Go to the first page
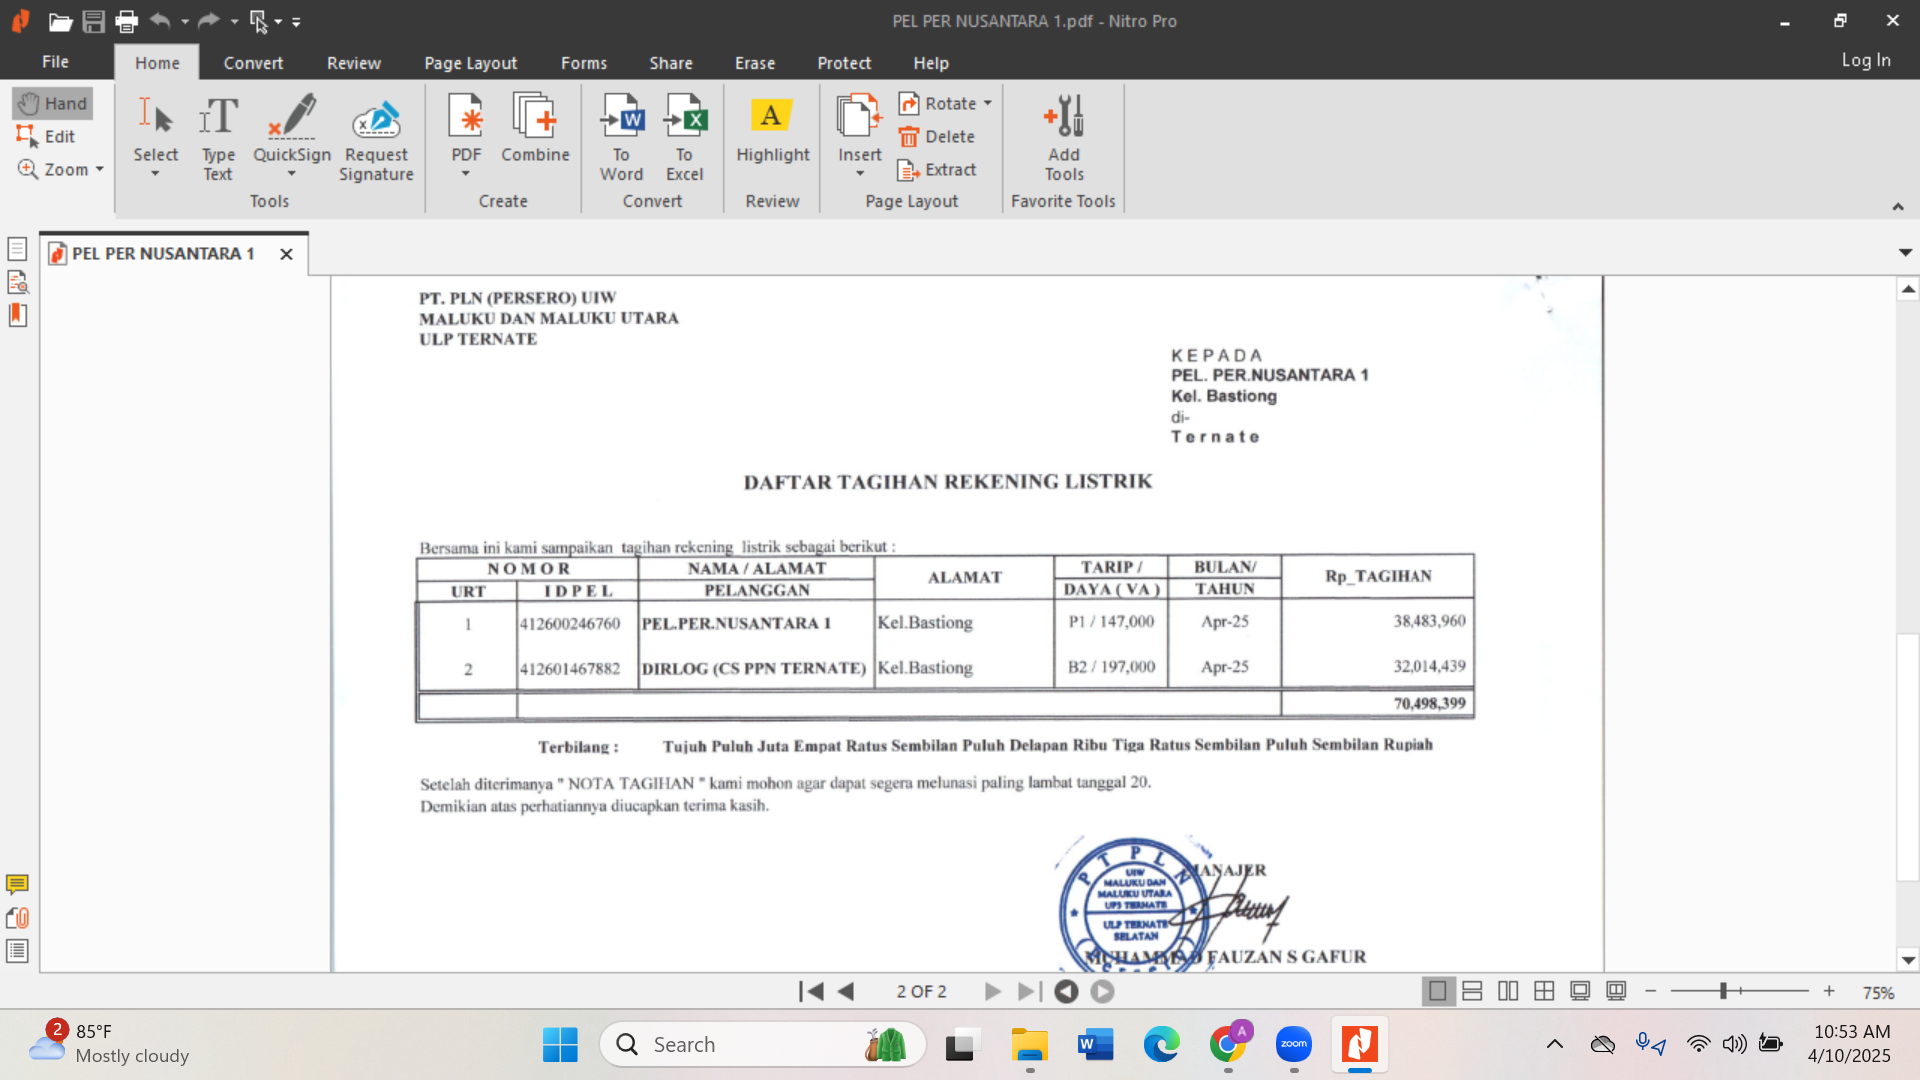 click(811, 991)
